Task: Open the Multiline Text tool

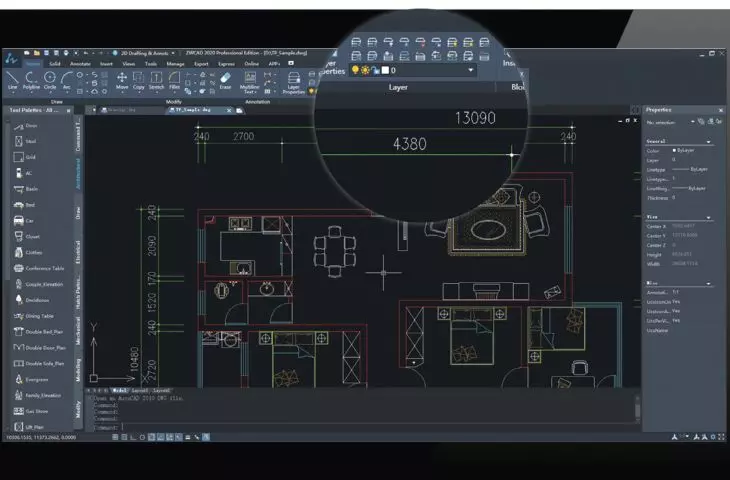Action: 250,82
